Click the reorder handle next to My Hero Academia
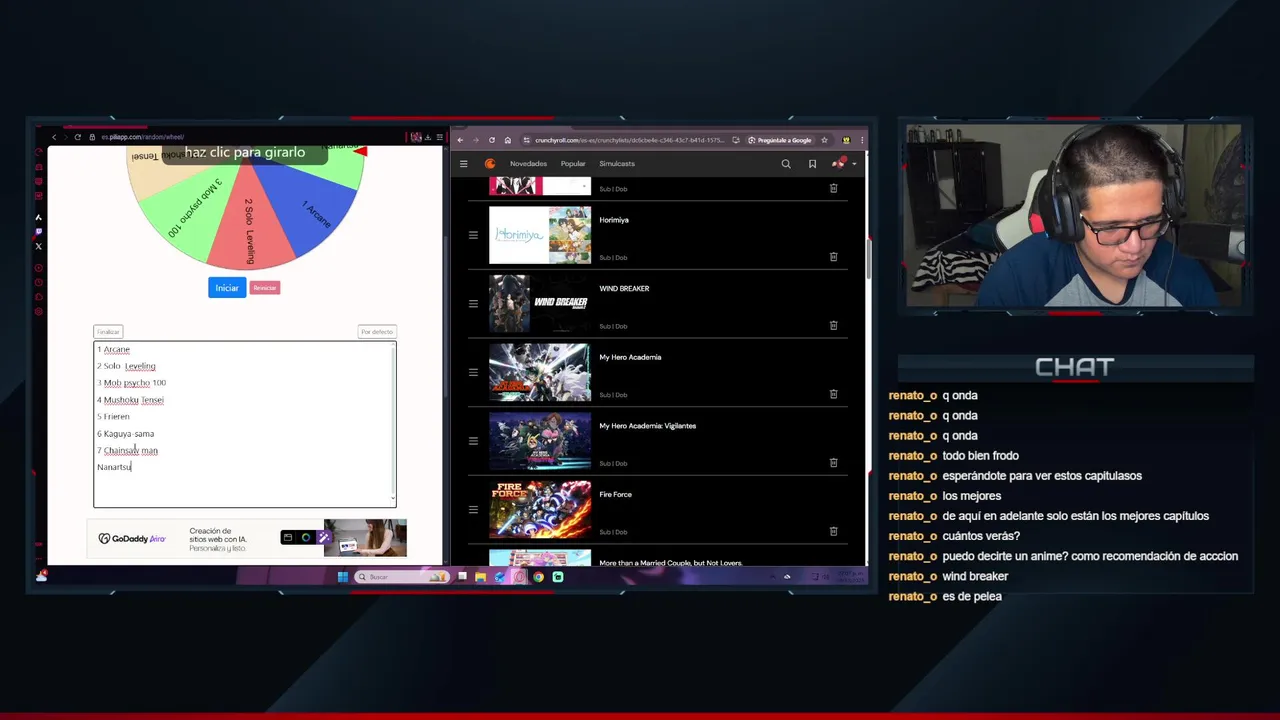 point(473,372)
